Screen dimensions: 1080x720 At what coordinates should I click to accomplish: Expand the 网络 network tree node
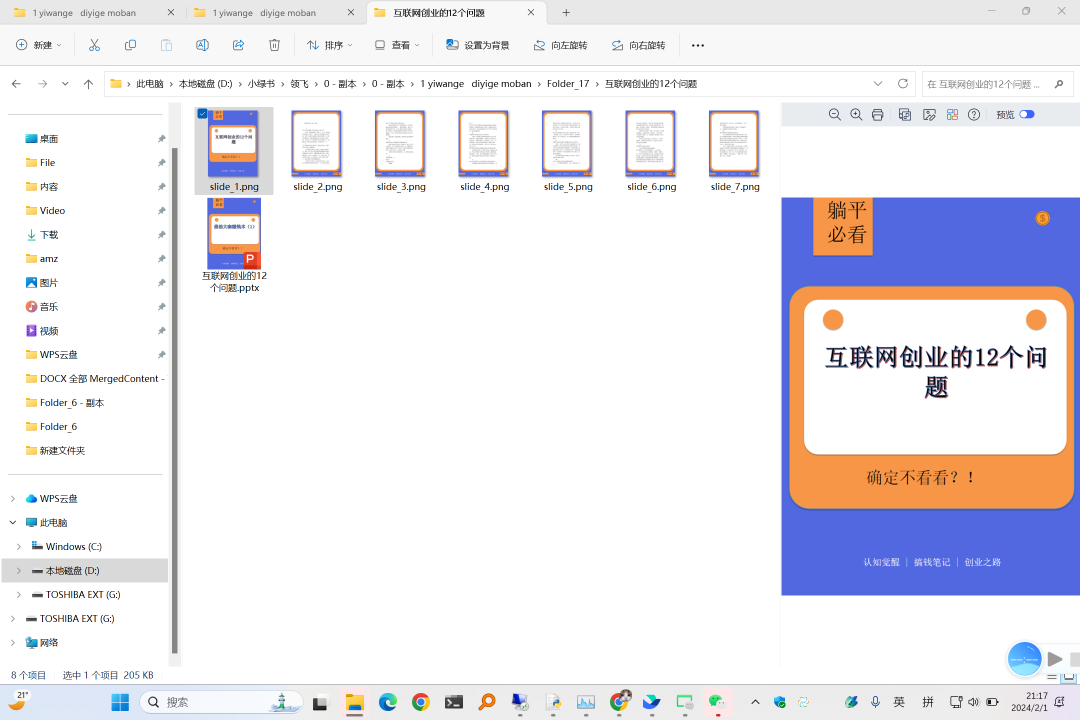coord(12,642)
